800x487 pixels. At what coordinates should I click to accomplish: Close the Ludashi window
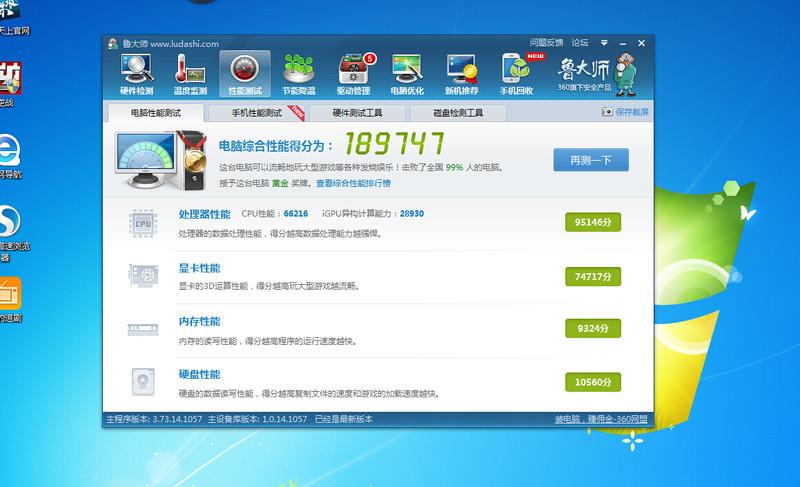641,43
